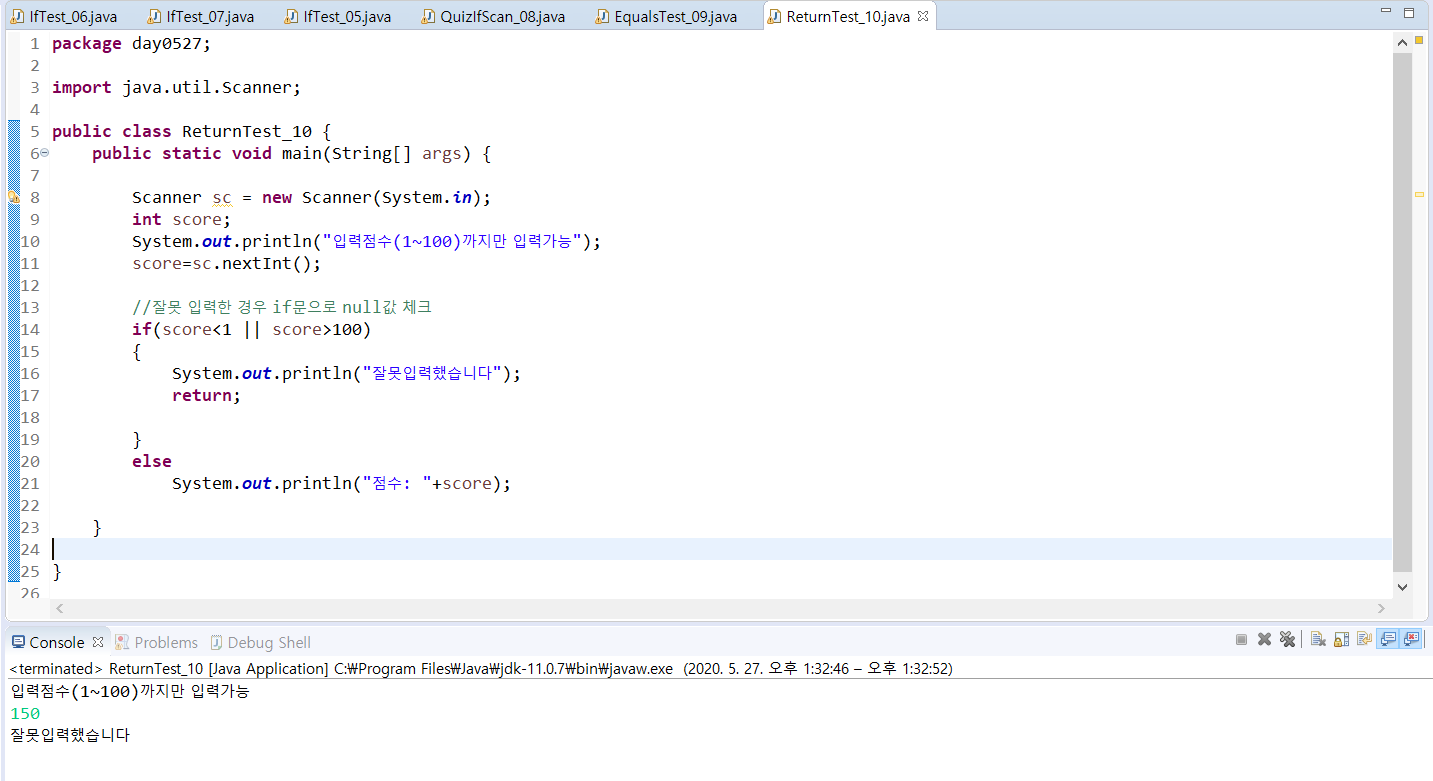Click the editor horizontal scrollbar right arrow
Viewport: 1433px width, 781px height.
coord(1381,608)
